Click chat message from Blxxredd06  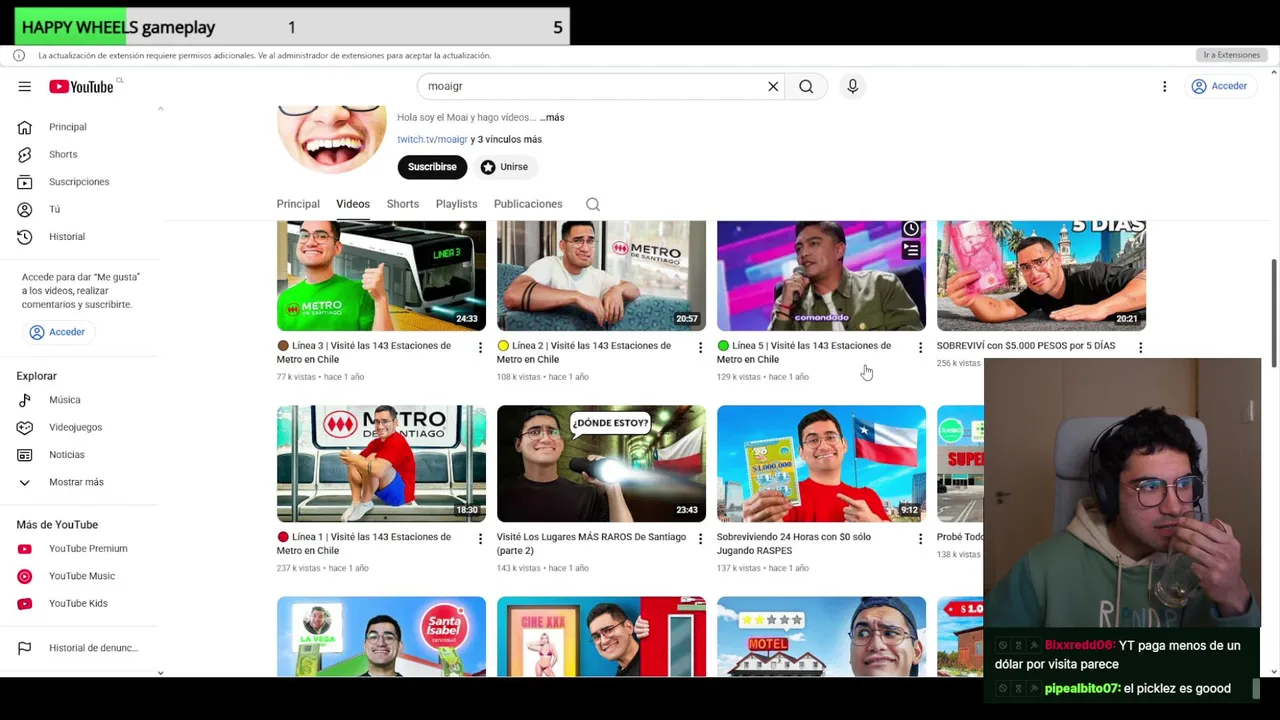coord(1118,655)
